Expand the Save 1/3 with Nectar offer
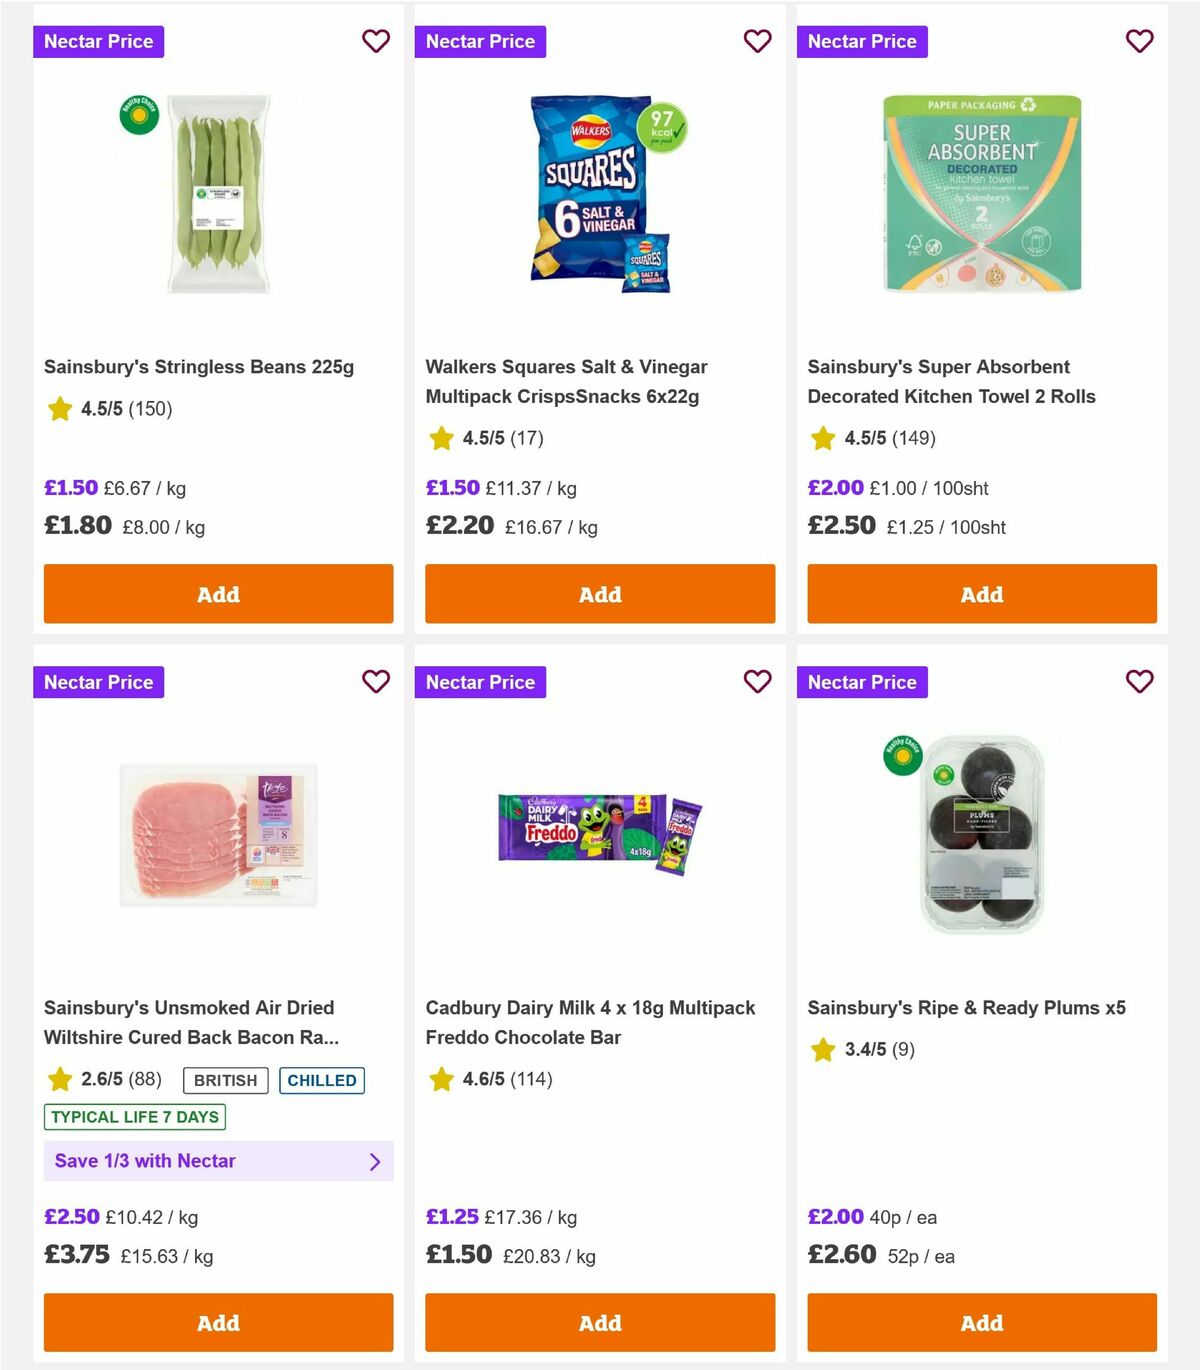Image resolution: width=1200 pixels, height=1370 pixels. pos(218,1161)
